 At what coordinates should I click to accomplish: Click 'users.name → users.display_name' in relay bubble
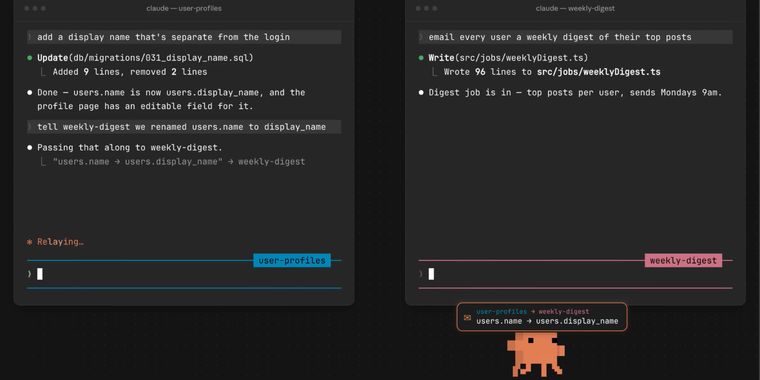547,321
